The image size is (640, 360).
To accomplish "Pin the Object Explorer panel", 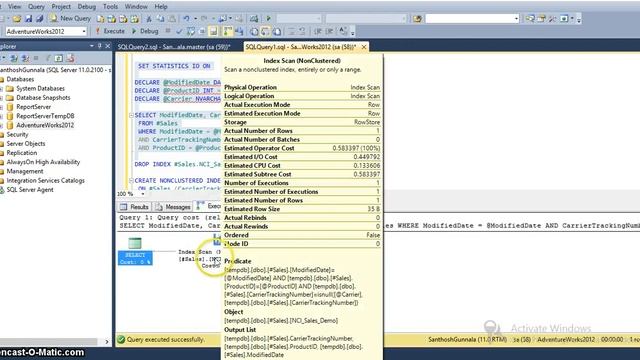I will [x=99, y=46].
